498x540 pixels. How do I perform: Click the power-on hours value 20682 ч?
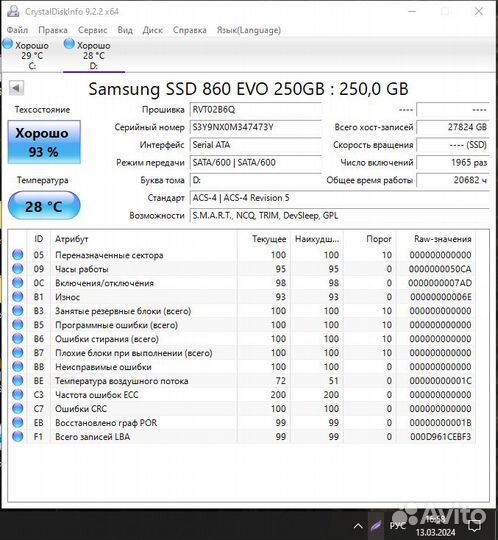click(453, 180)
